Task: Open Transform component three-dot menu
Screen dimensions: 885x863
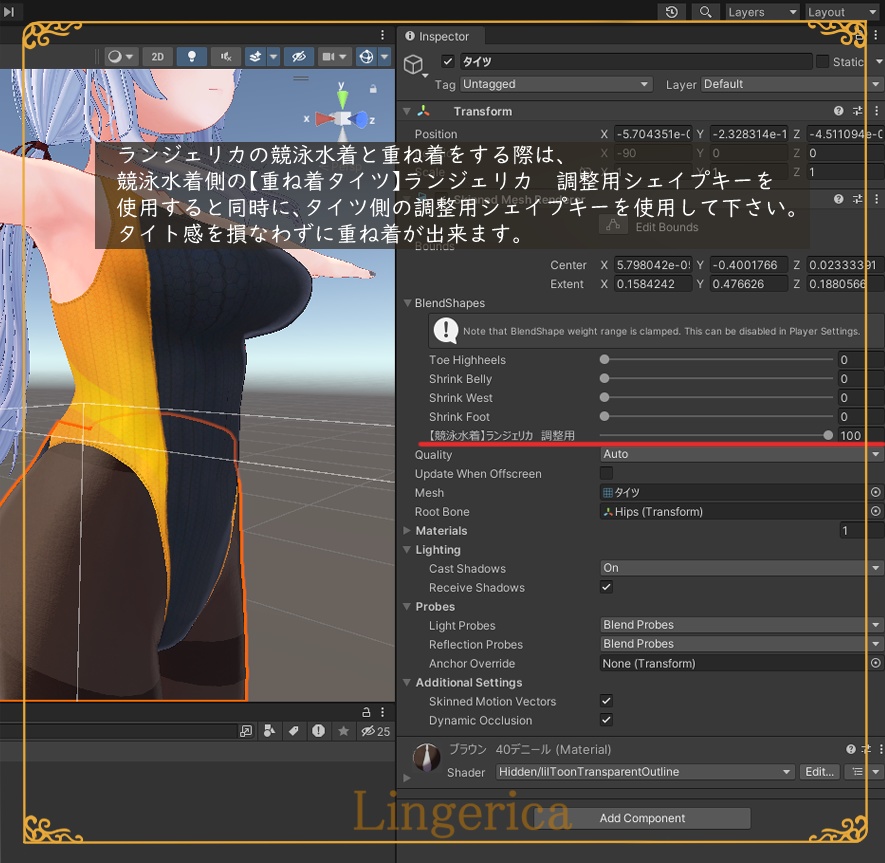Action: pos(877,111)
